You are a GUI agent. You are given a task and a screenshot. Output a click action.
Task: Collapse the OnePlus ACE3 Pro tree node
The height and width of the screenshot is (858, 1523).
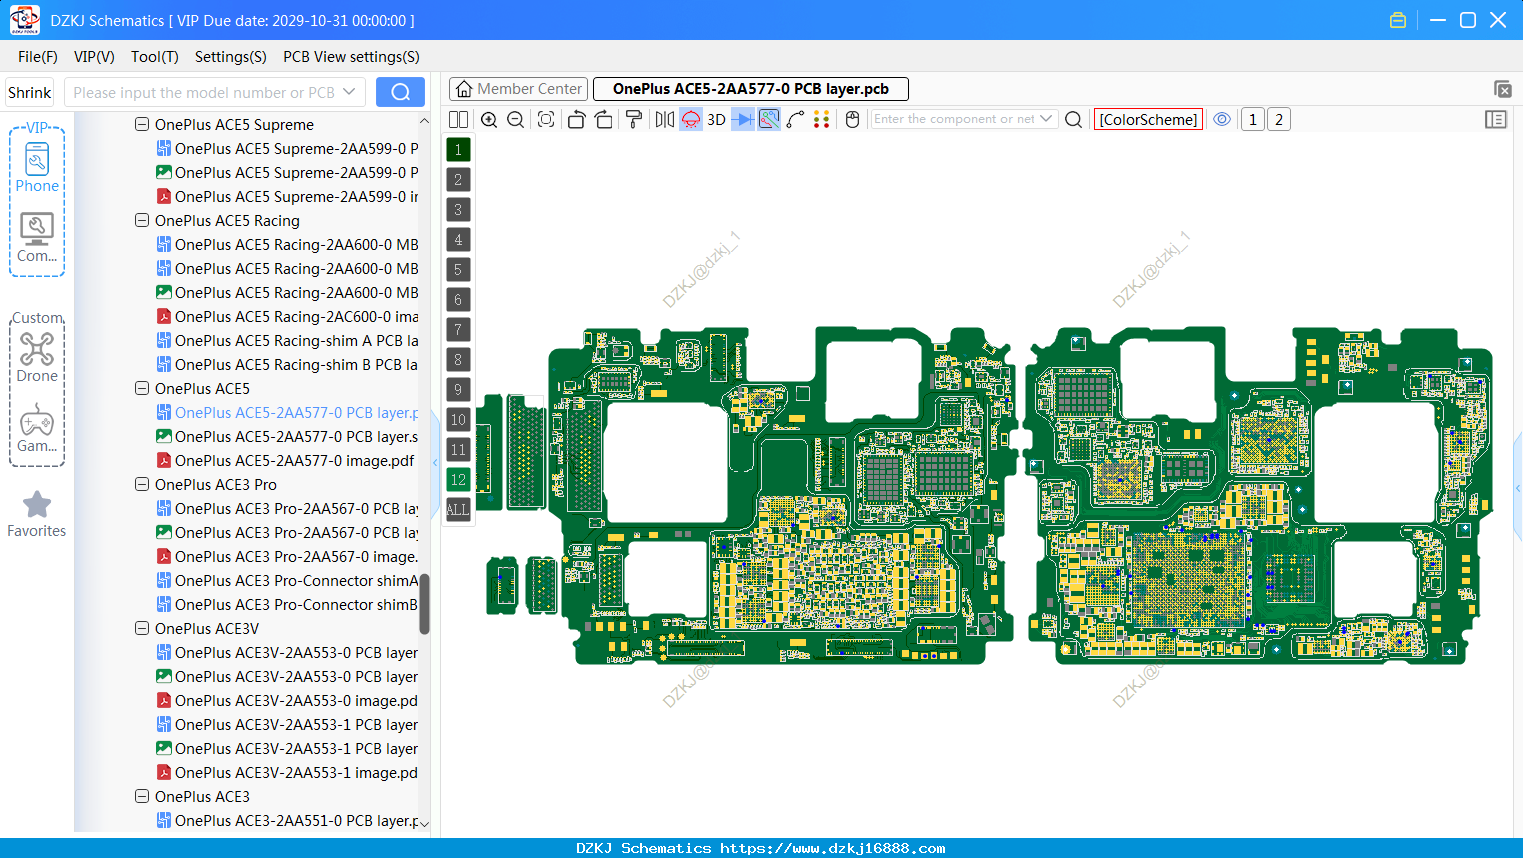coord(142,484)
